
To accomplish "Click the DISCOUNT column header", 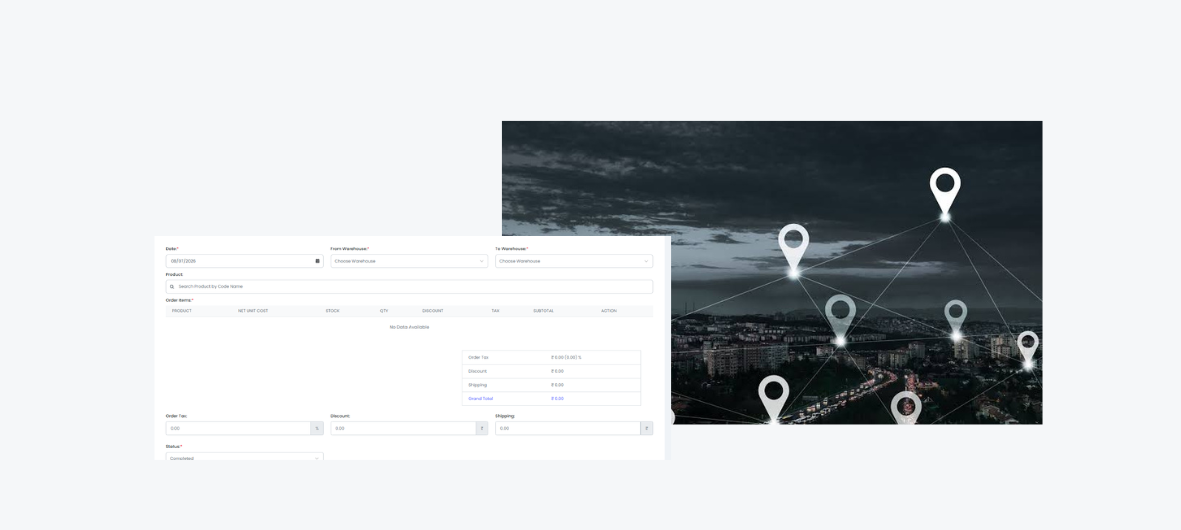I will click(433, 311).
